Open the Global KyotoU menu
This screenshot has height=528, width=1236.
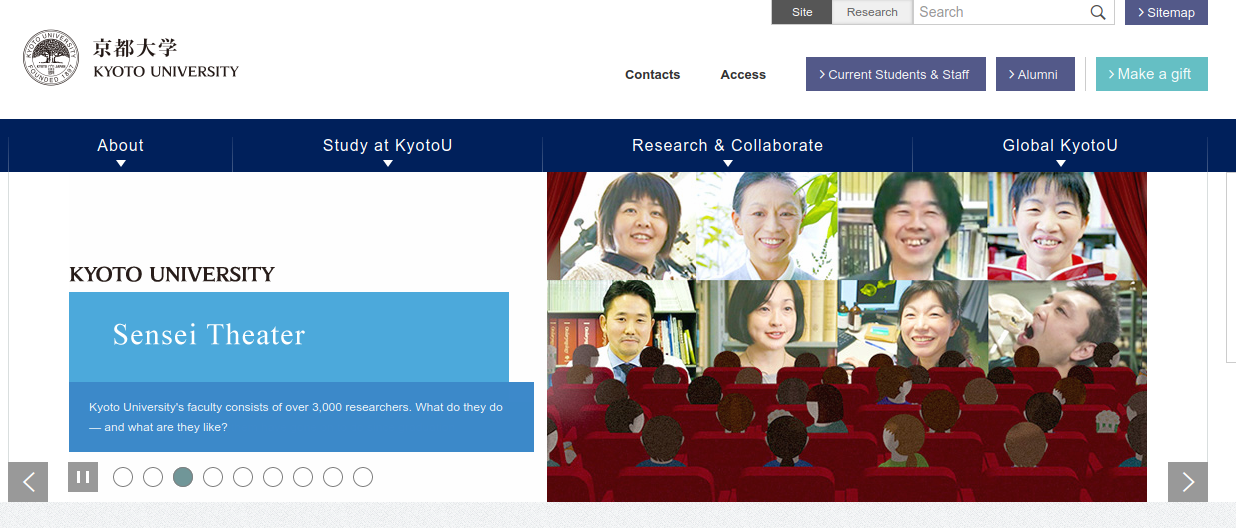point(1060,146)
